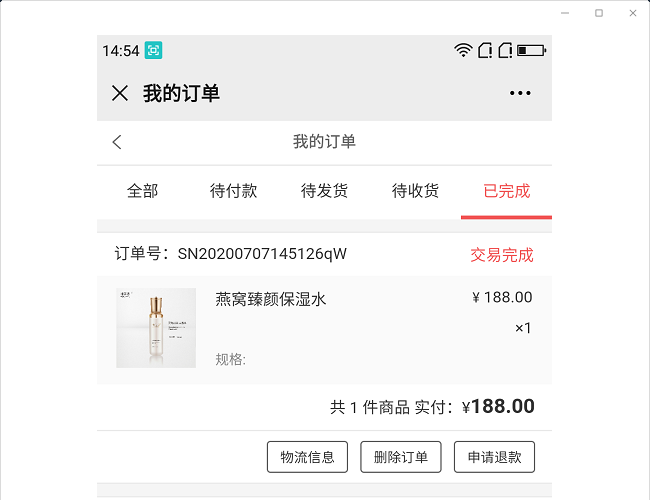
Task: Click the 燕窝臻颜保湿水 product name
Action: (x=271, y=299)
